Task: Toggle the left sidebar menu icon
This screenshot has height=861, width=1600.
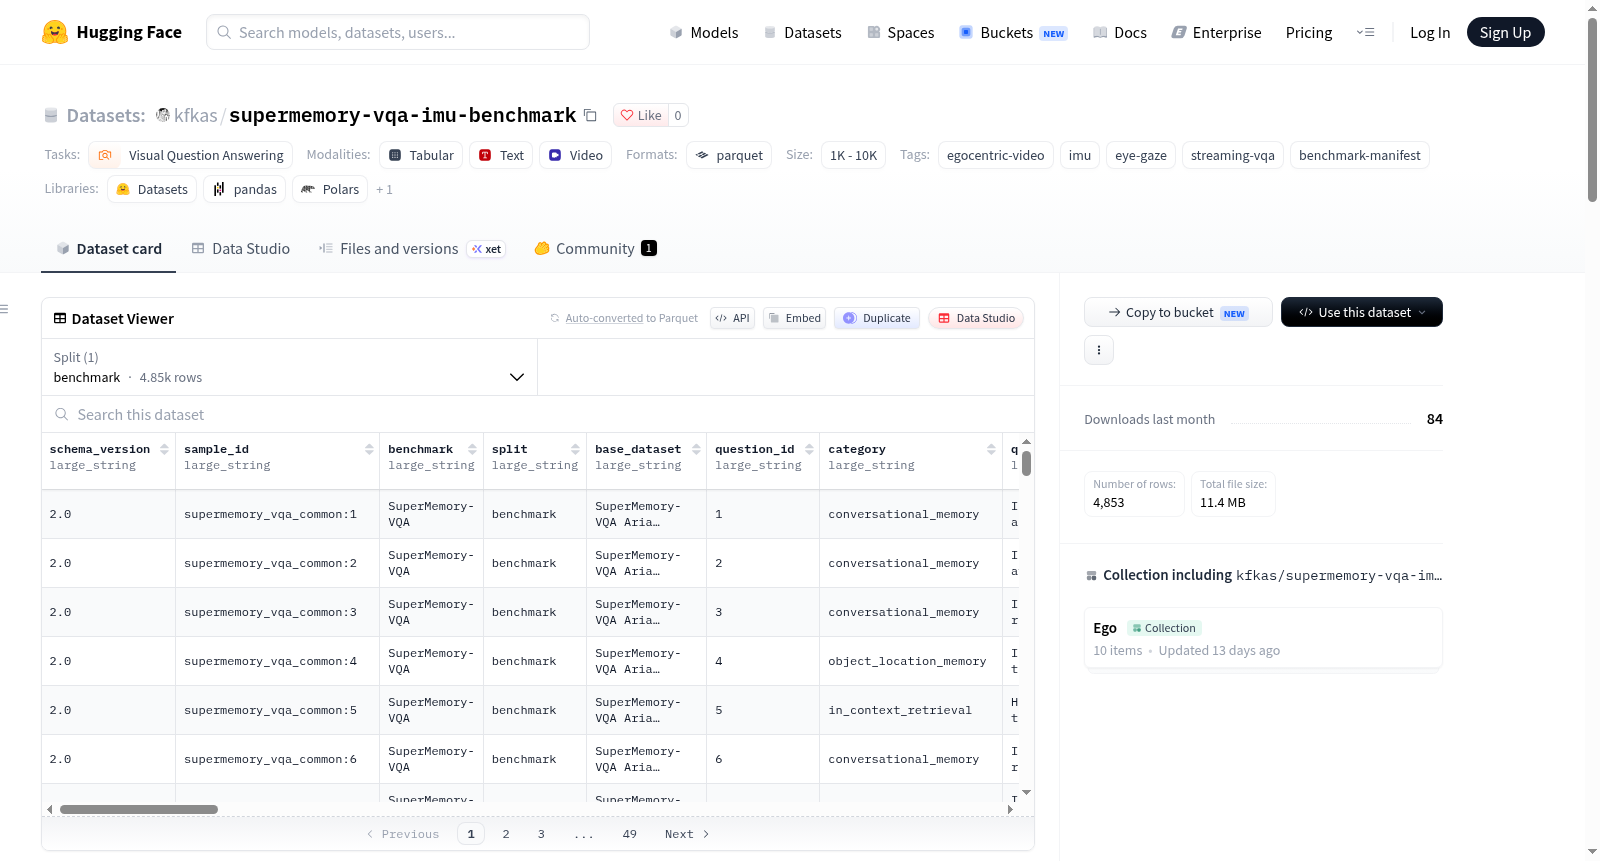Action: point(4,309)
